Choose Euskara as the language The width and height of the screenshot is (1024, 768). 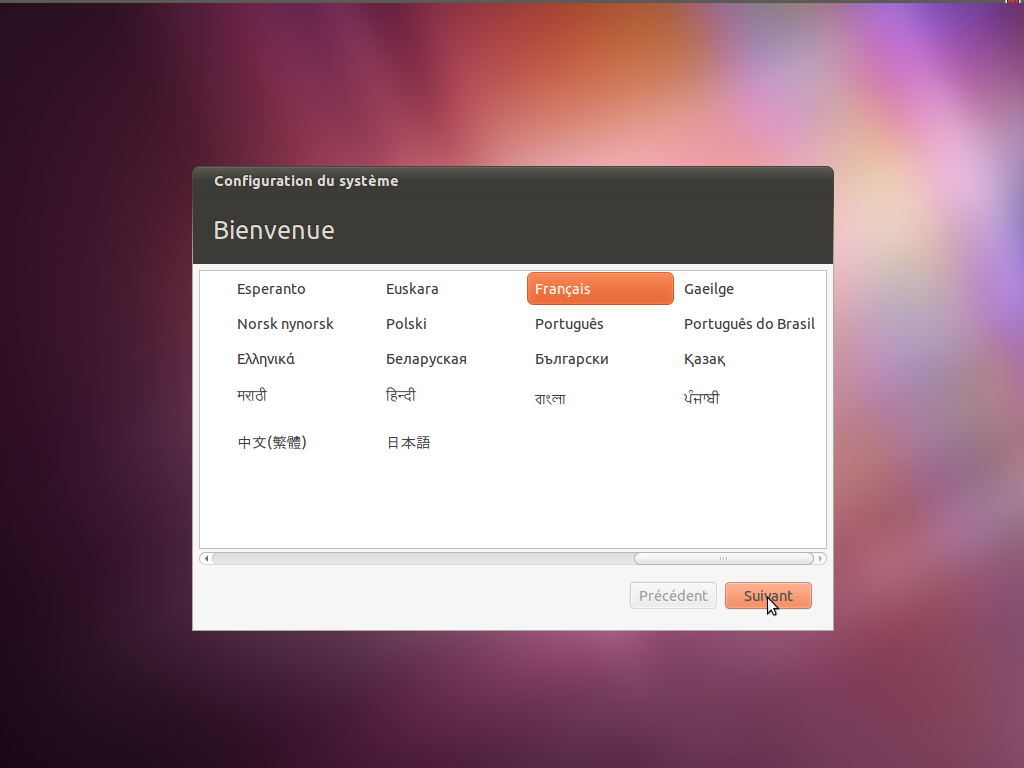click(412, 289)
